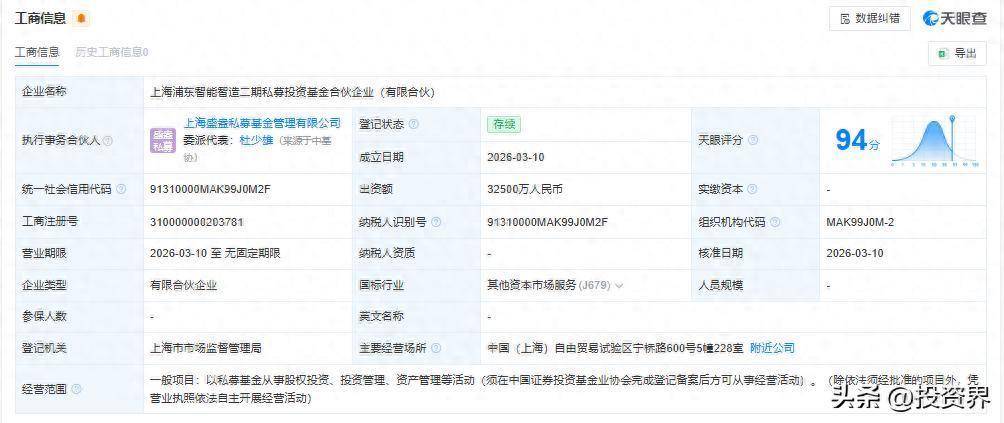The height and width of the screenshot is (423, 1004).
Task: Click the orange badge beside 工商信息 heading
Action: tap(81, 18)
